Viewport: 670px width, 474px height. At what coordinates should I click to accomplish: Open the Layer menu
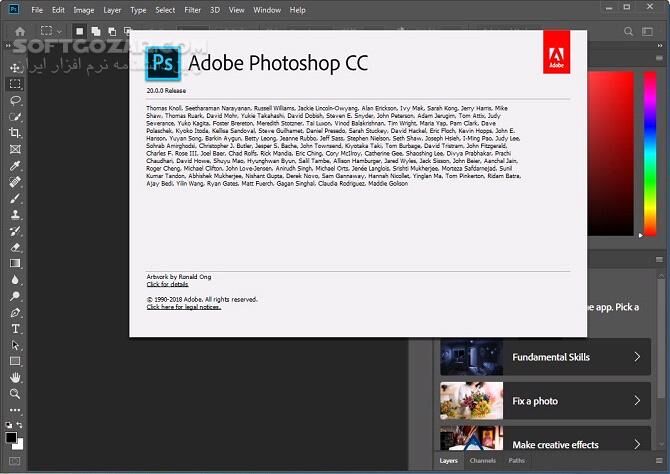(112, 10)
